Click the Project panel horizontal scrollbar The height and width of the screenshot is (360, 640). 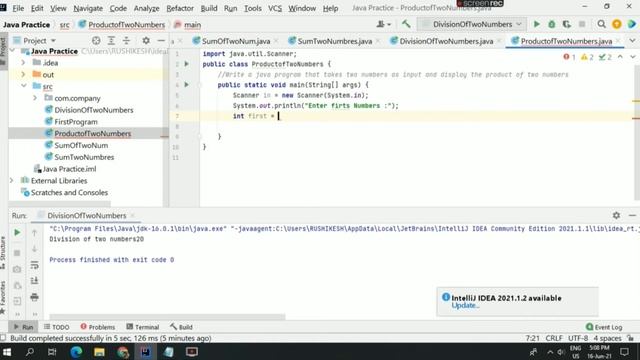[60, 203]
